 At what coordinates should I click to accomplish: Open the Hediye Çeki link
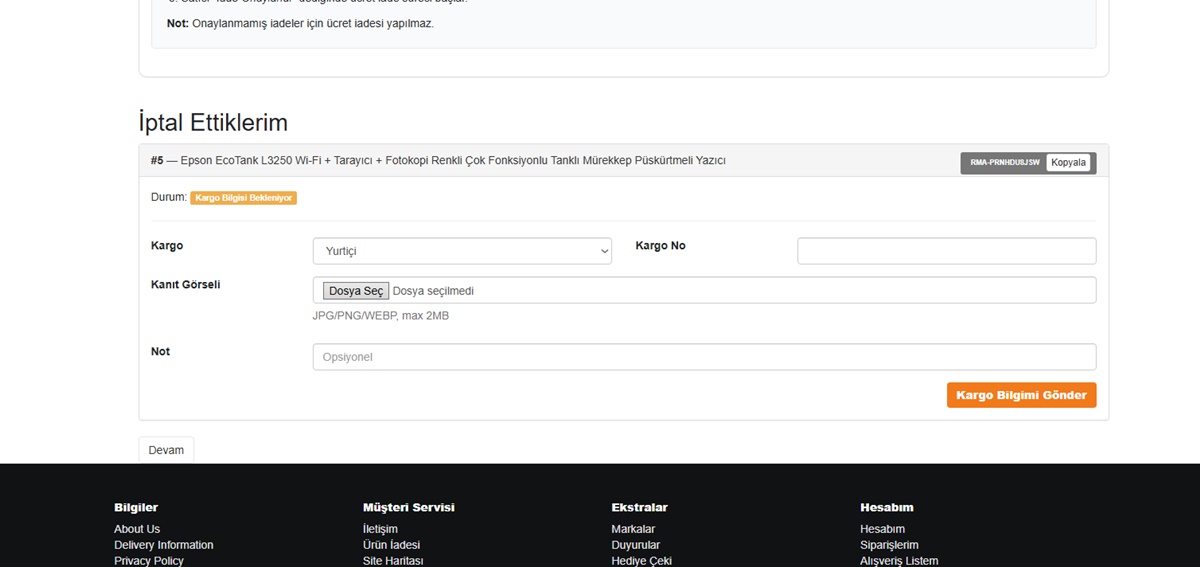click(x=641, y=560)
